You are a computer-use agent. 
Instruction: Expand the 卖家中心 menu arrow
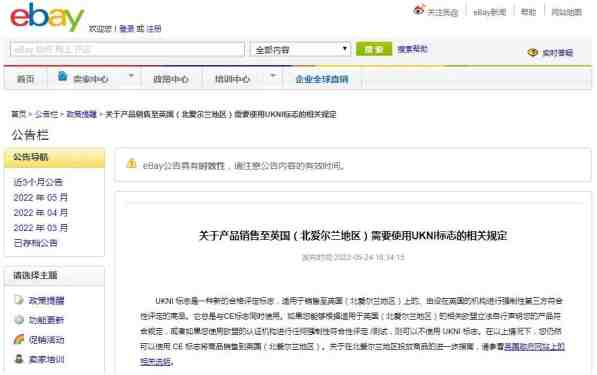pyautogui.click(x=131, y=76)
